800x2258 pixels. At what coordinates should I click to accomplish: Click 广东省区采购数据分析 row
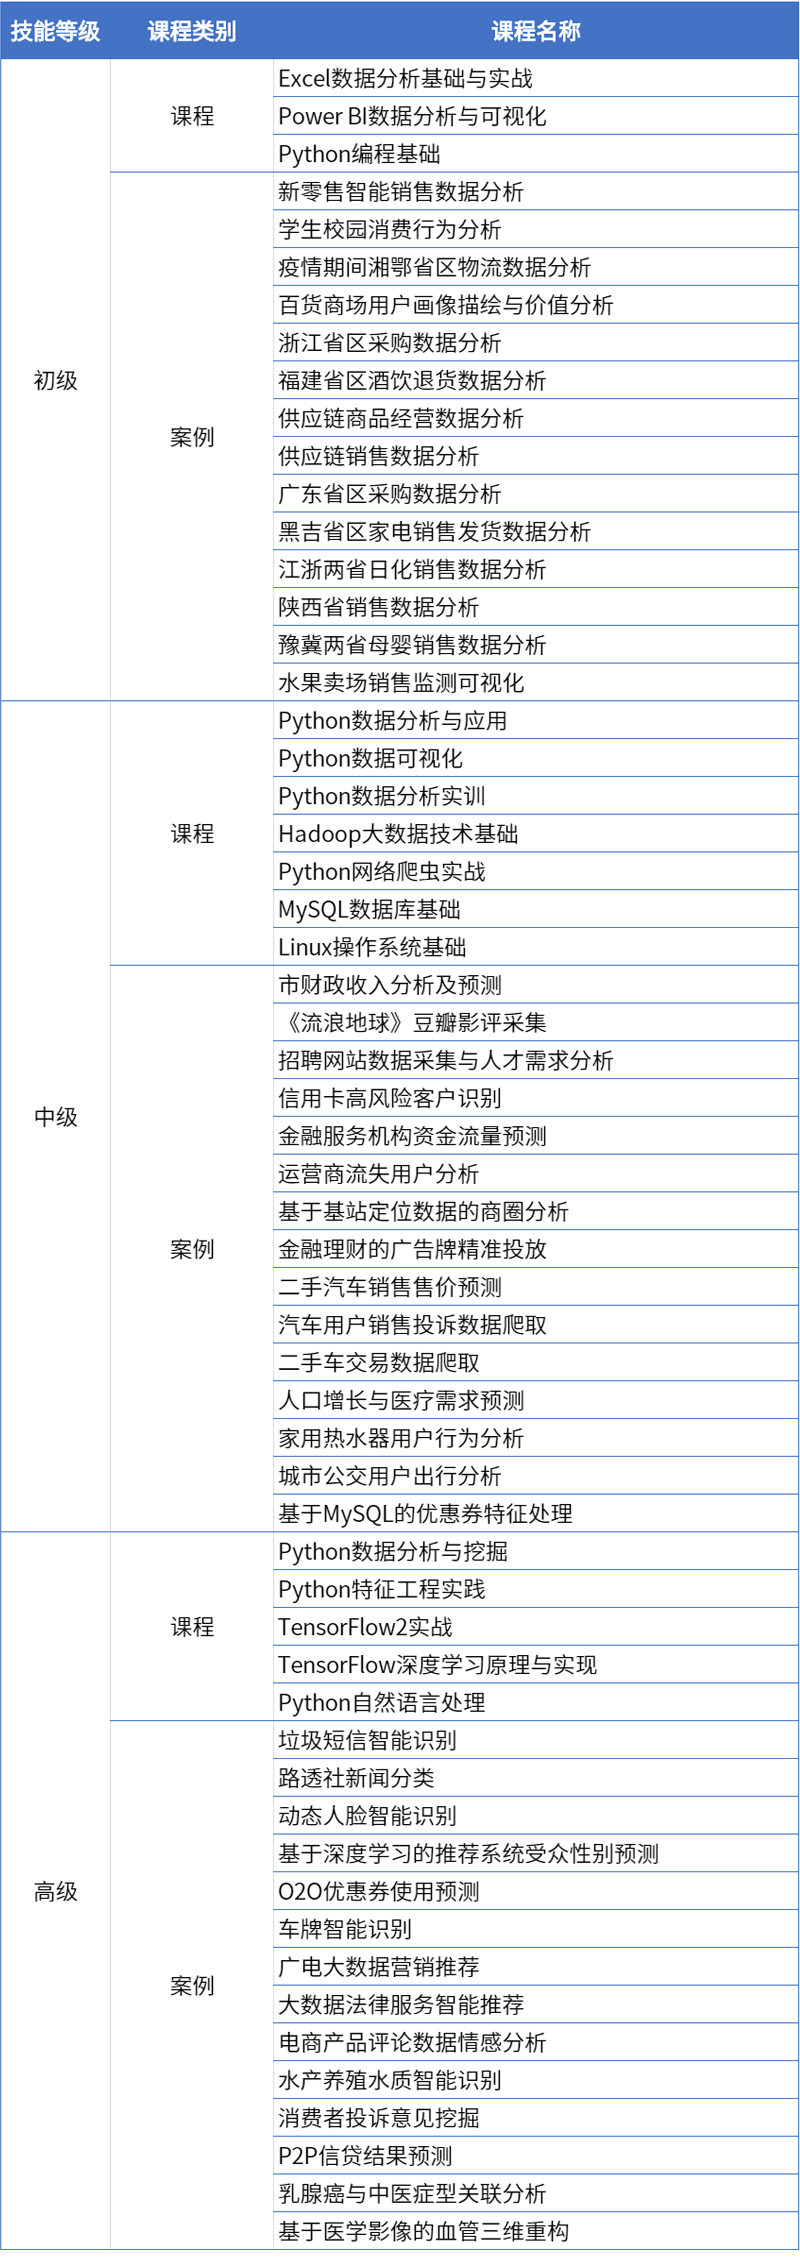(536, 494)
